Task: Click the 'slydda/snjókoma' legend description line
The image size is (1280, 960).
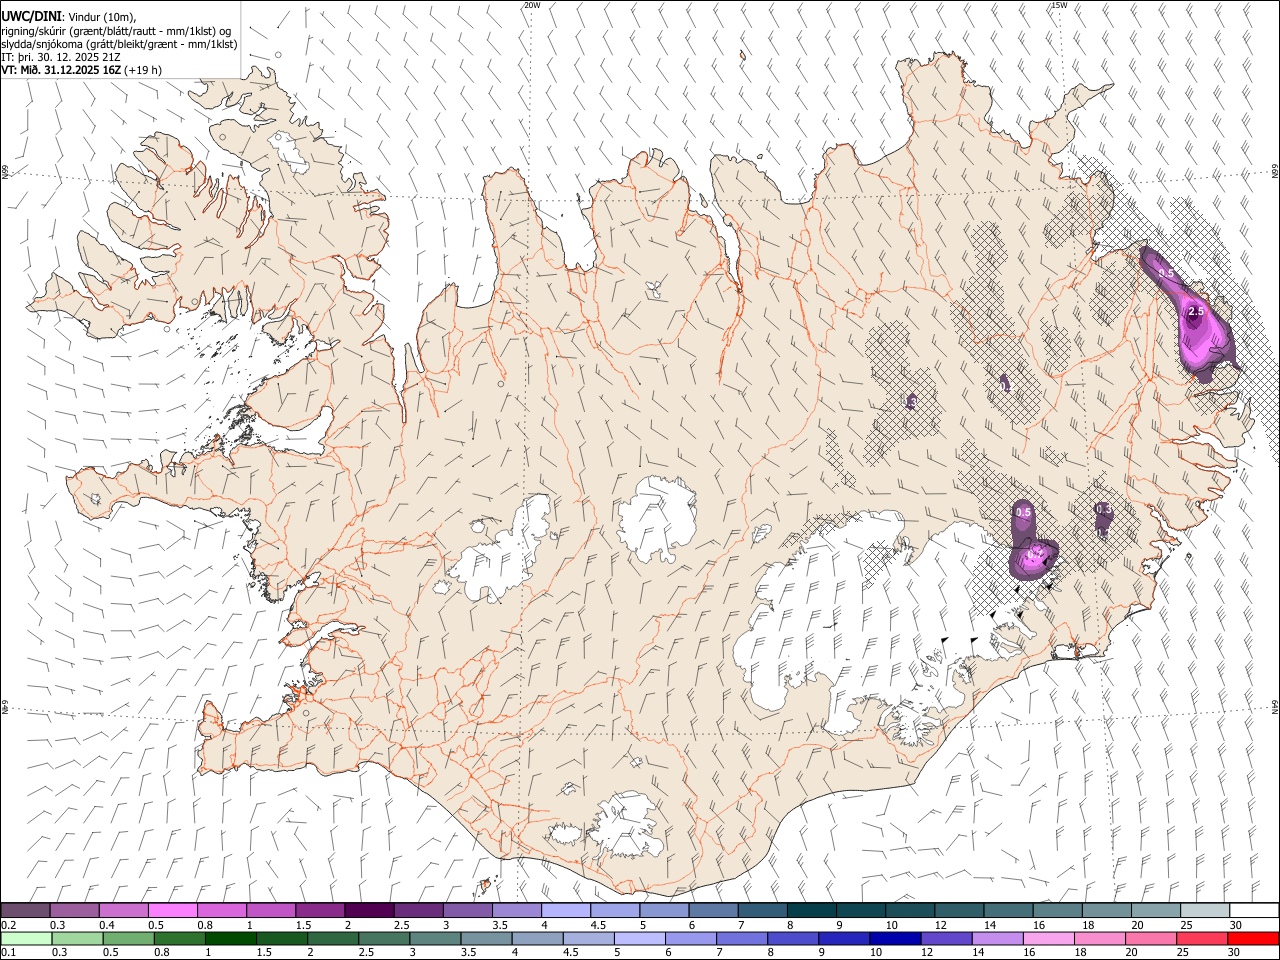Action: click(119, 44)
